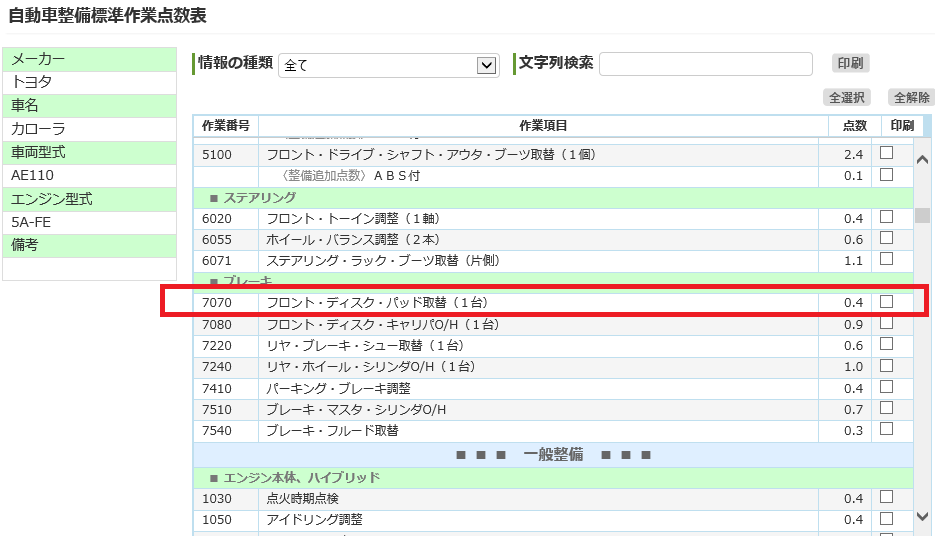Viewport: 935px width, 536px height.
Task: Check the print box for ABS付 row
Action: point(887,175)
